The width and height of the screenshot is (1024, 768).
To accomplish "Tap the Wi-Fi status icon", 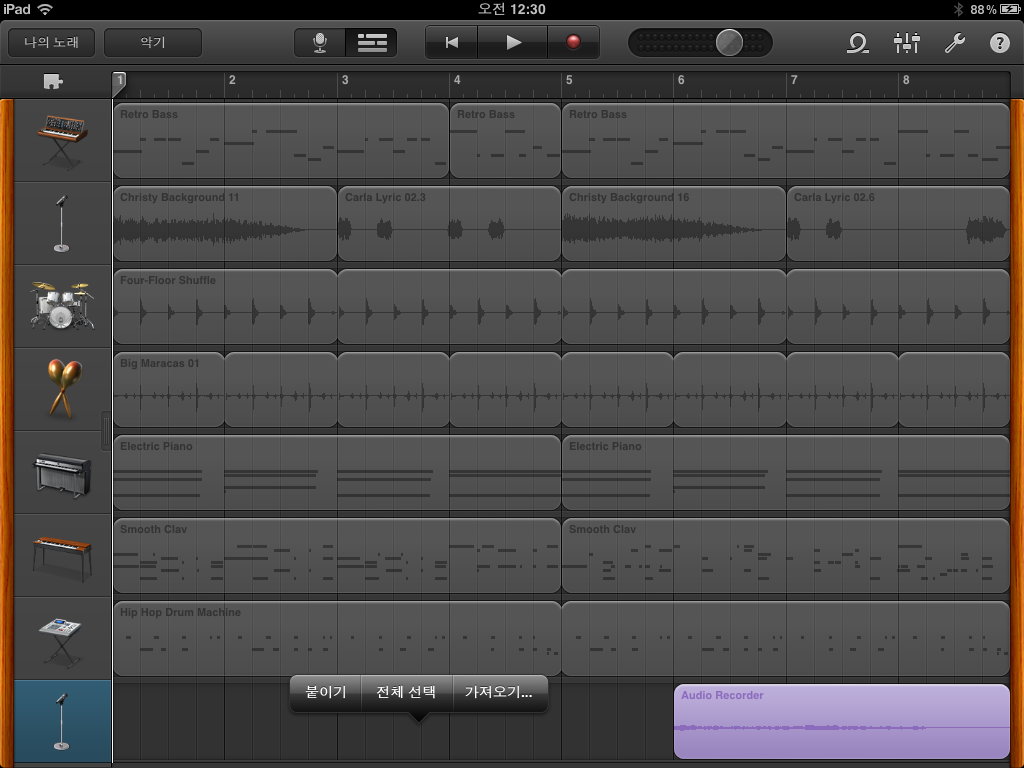I will pyautogui.click(x=45, y=9).
